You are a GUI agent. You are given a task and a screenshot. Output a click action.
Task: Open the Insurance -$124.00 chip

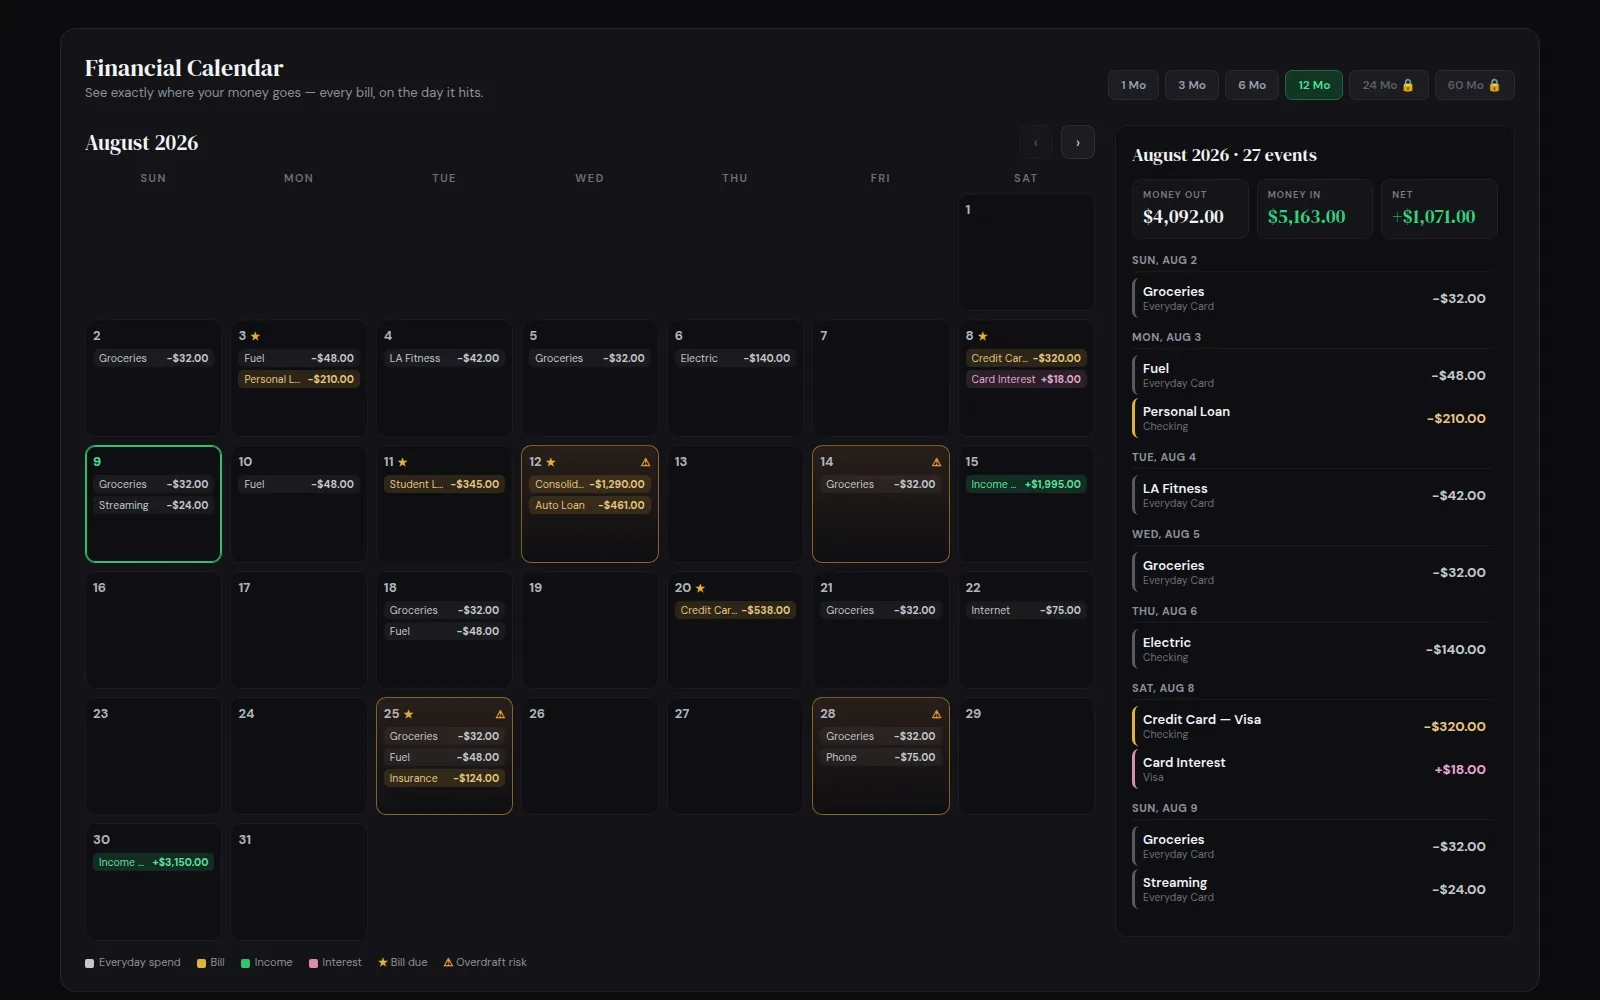(444, 778)
